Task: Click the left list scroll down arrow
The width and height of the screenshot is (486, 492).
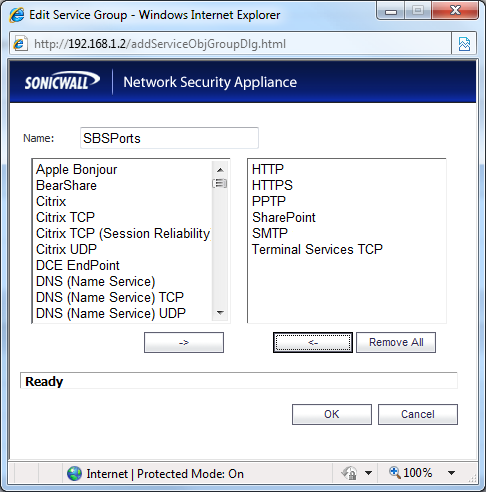Action: [x=220, y=313]
